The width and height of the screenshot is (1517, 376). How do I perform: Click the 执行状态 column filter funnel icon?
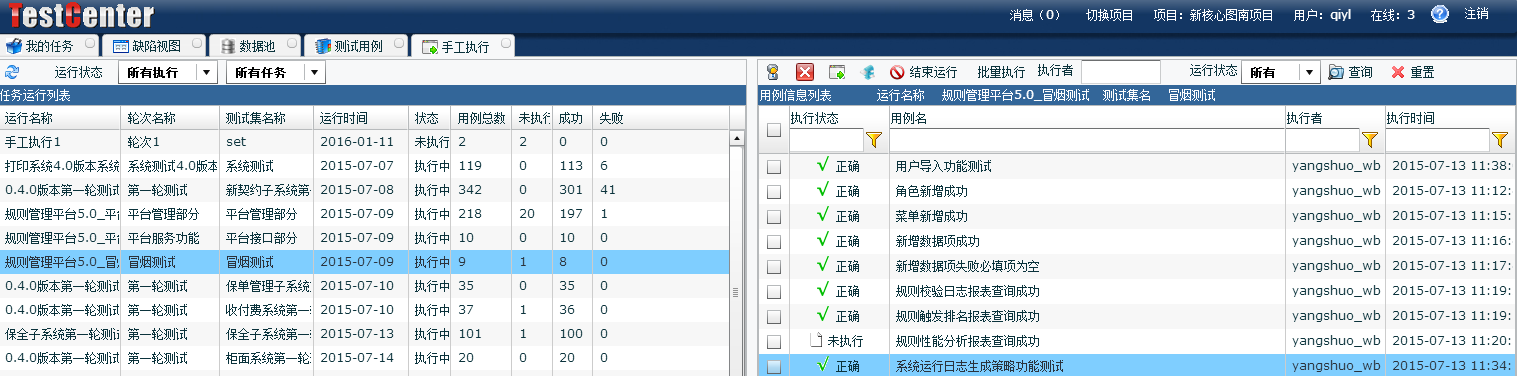[x=873, y=139]
